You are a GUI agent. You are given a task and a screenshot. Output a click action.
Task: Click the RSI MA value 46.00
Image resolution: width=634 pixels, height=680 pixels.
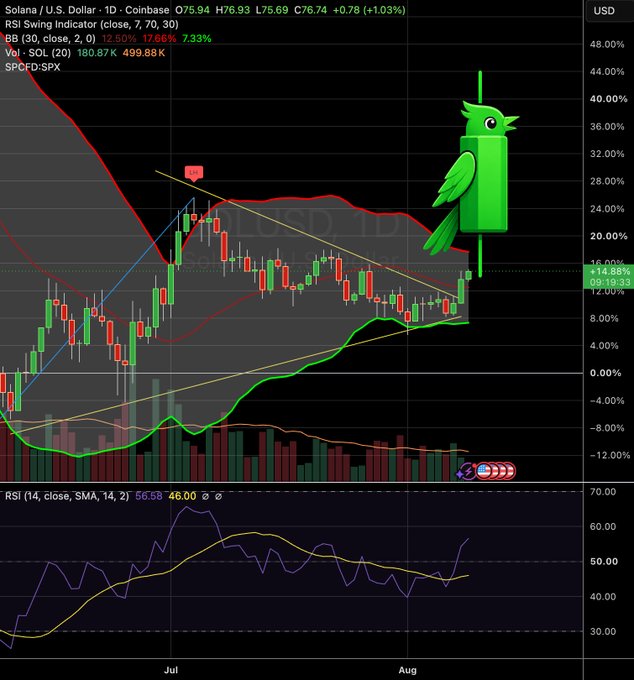(182, 496)
